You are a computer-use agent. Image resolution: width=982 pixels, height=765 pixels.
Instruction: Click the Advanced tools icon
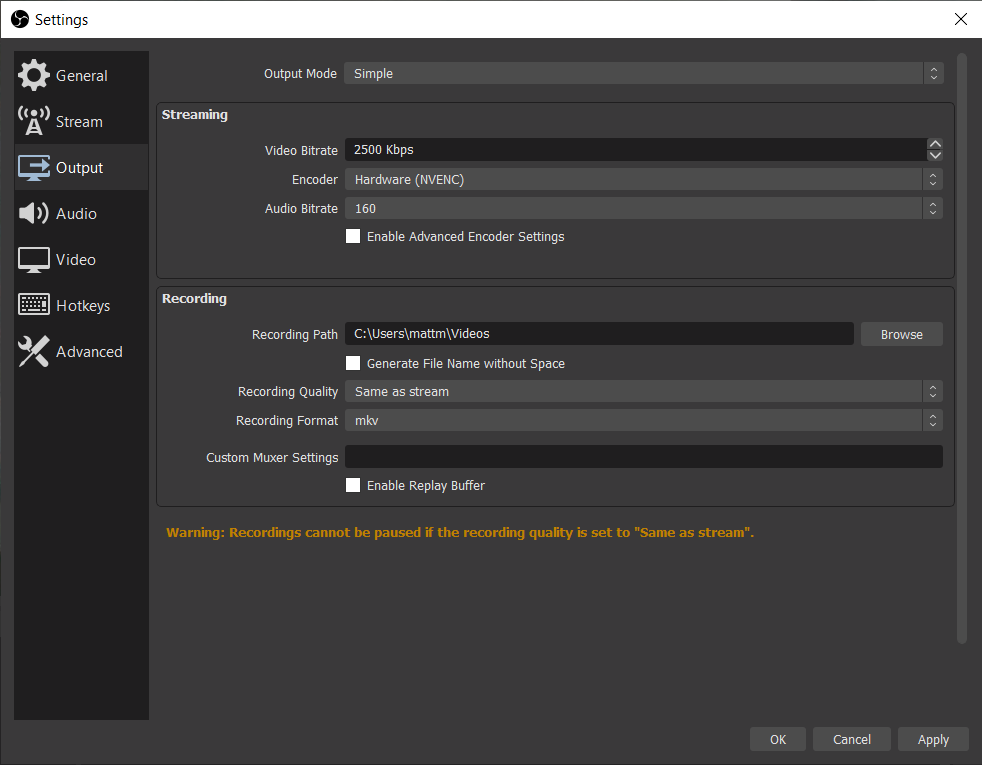pyautogui.click(x=34, y=352)
